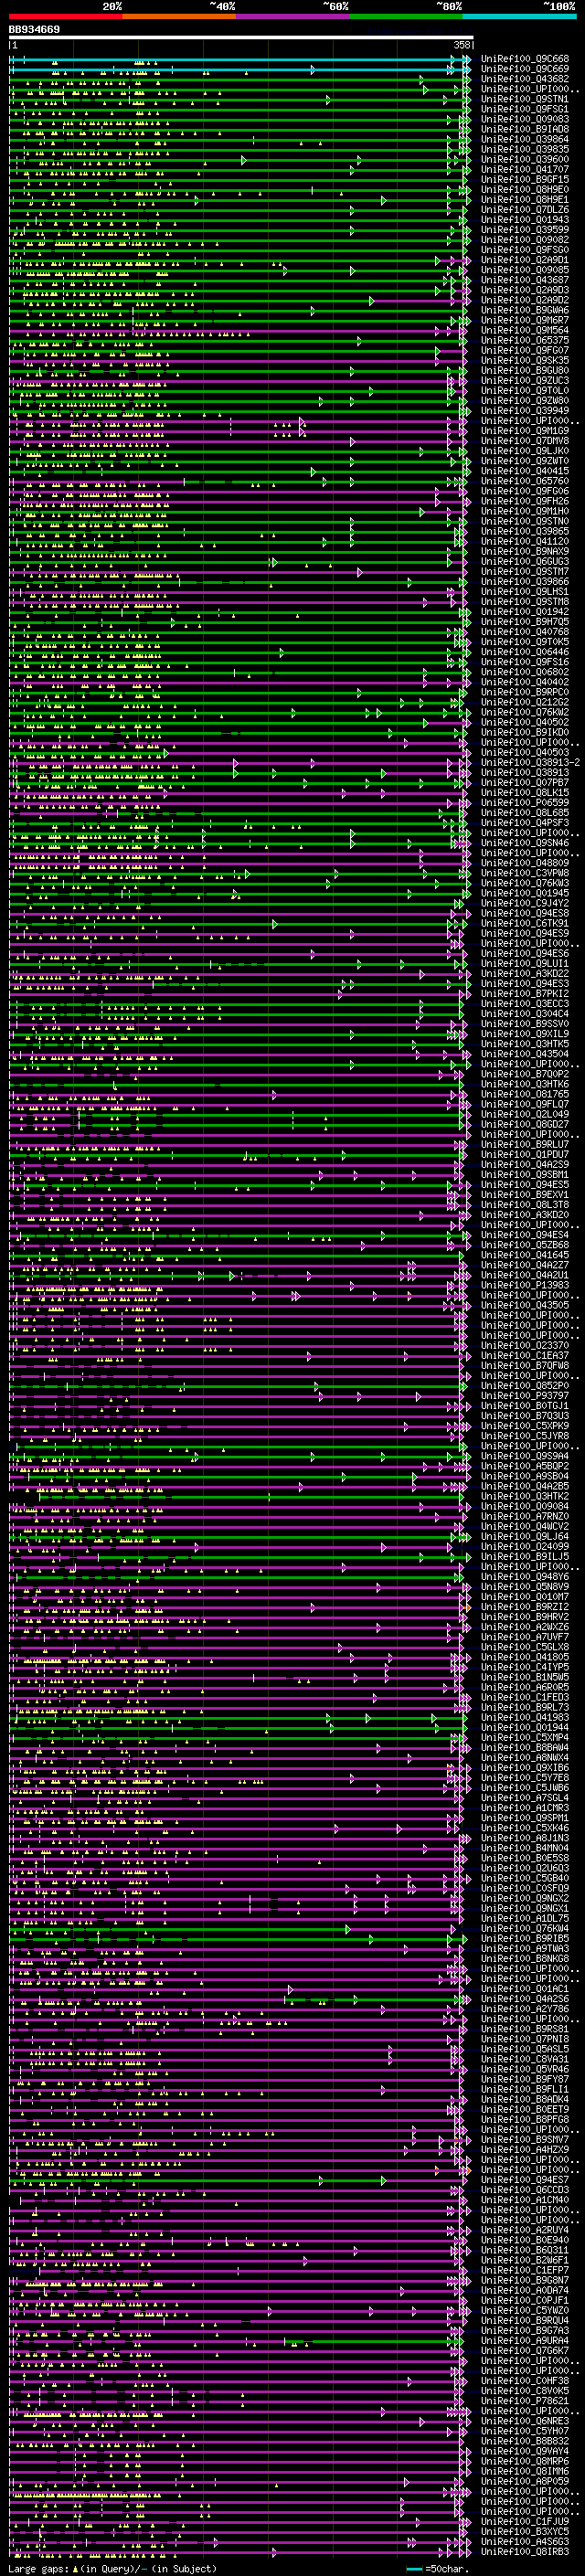Viewport: 585px width, 2576px height.
Task: Click the purple ~60% identity legend bar
Action: 292,16
